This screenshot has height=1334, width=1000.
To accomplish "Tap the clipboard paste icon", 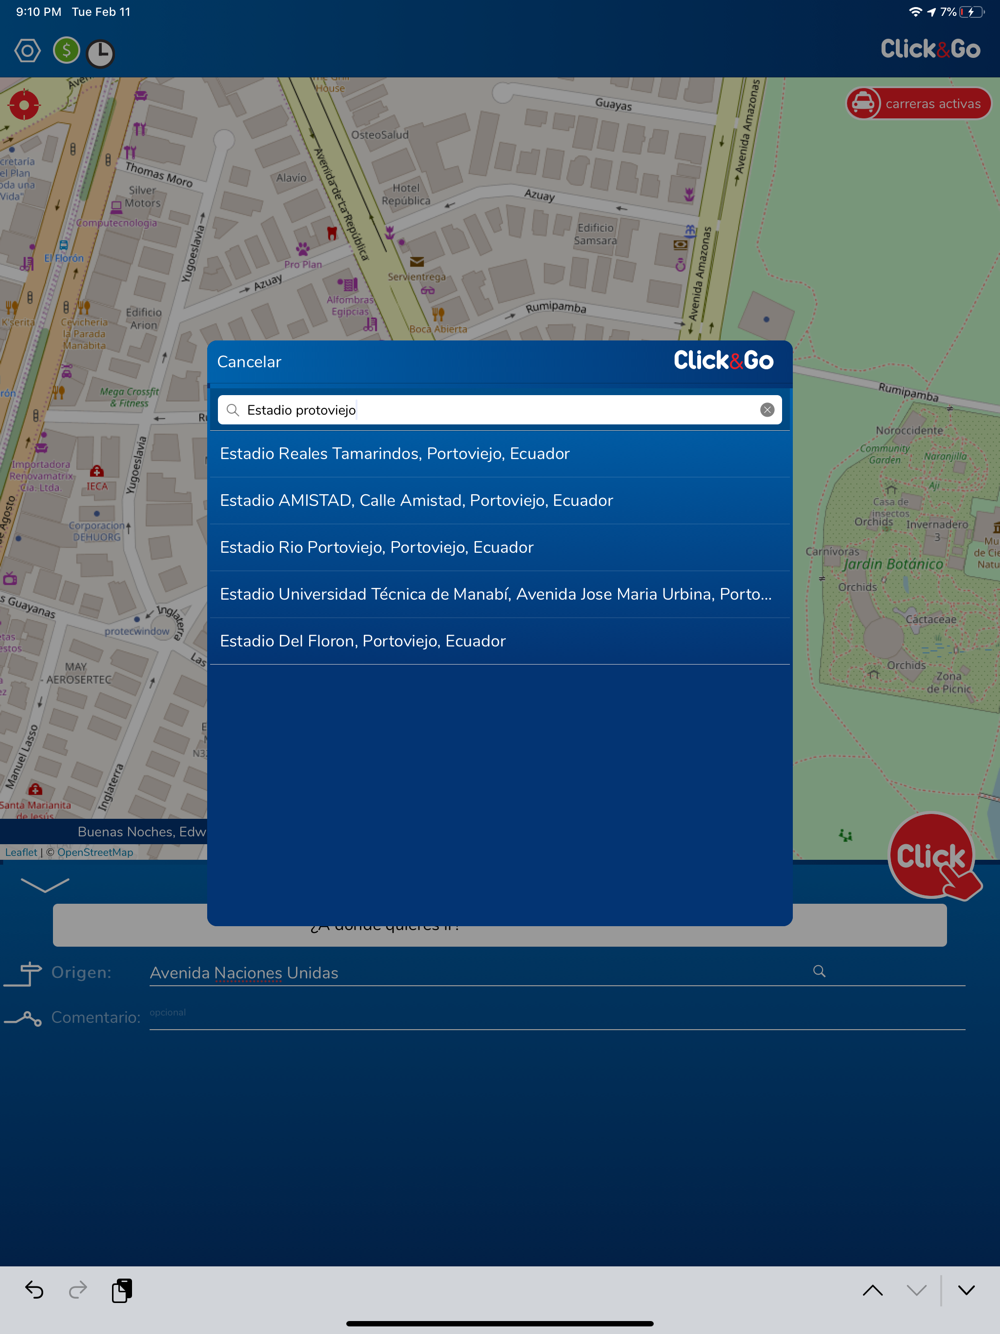I will 122,1290.
